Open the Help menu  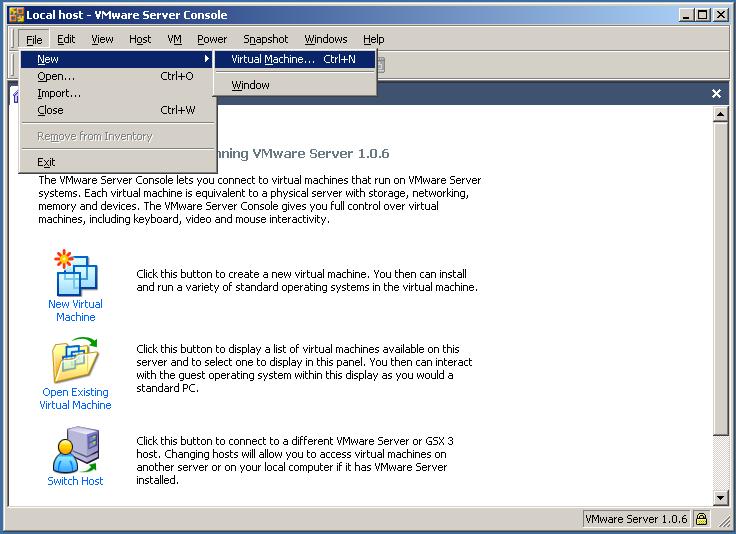click(374, 39)
